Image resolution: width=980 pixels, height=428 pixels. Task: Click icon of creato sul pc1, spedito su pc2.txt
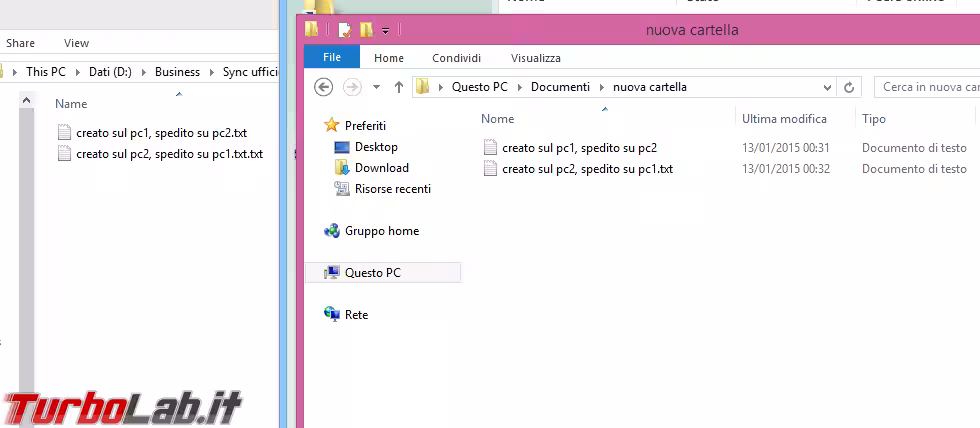64,132
